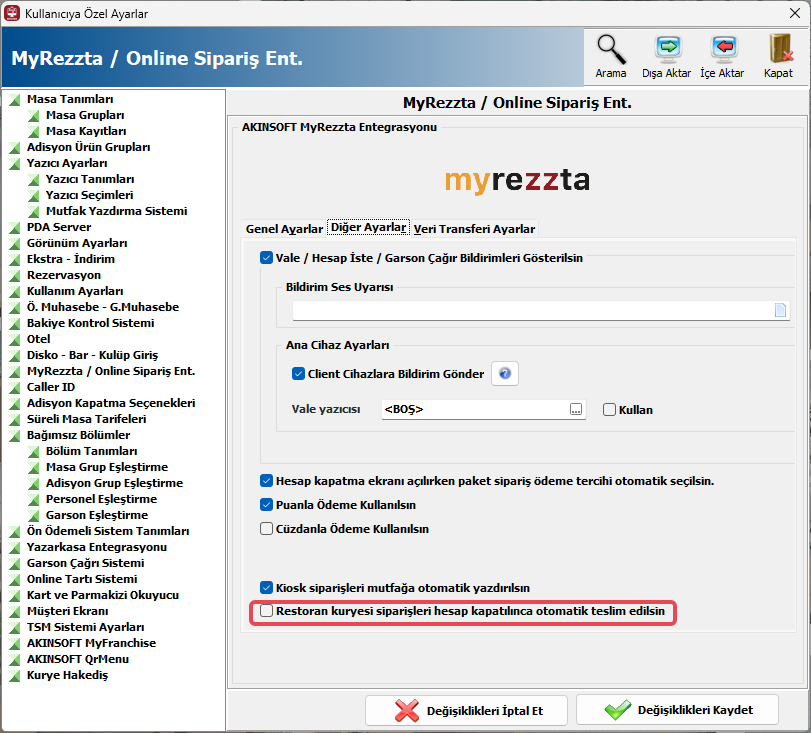
Task: Click the green icon beside Rezervasyon
Action: (x=14, y=276)
